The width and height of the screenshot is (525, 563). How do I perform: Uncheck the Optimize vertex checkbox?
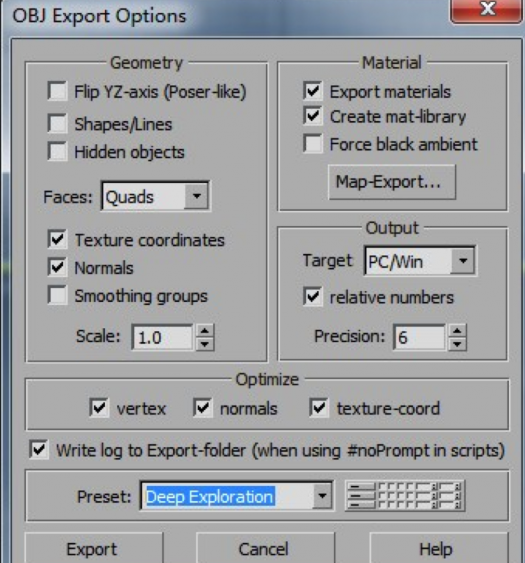99,408
